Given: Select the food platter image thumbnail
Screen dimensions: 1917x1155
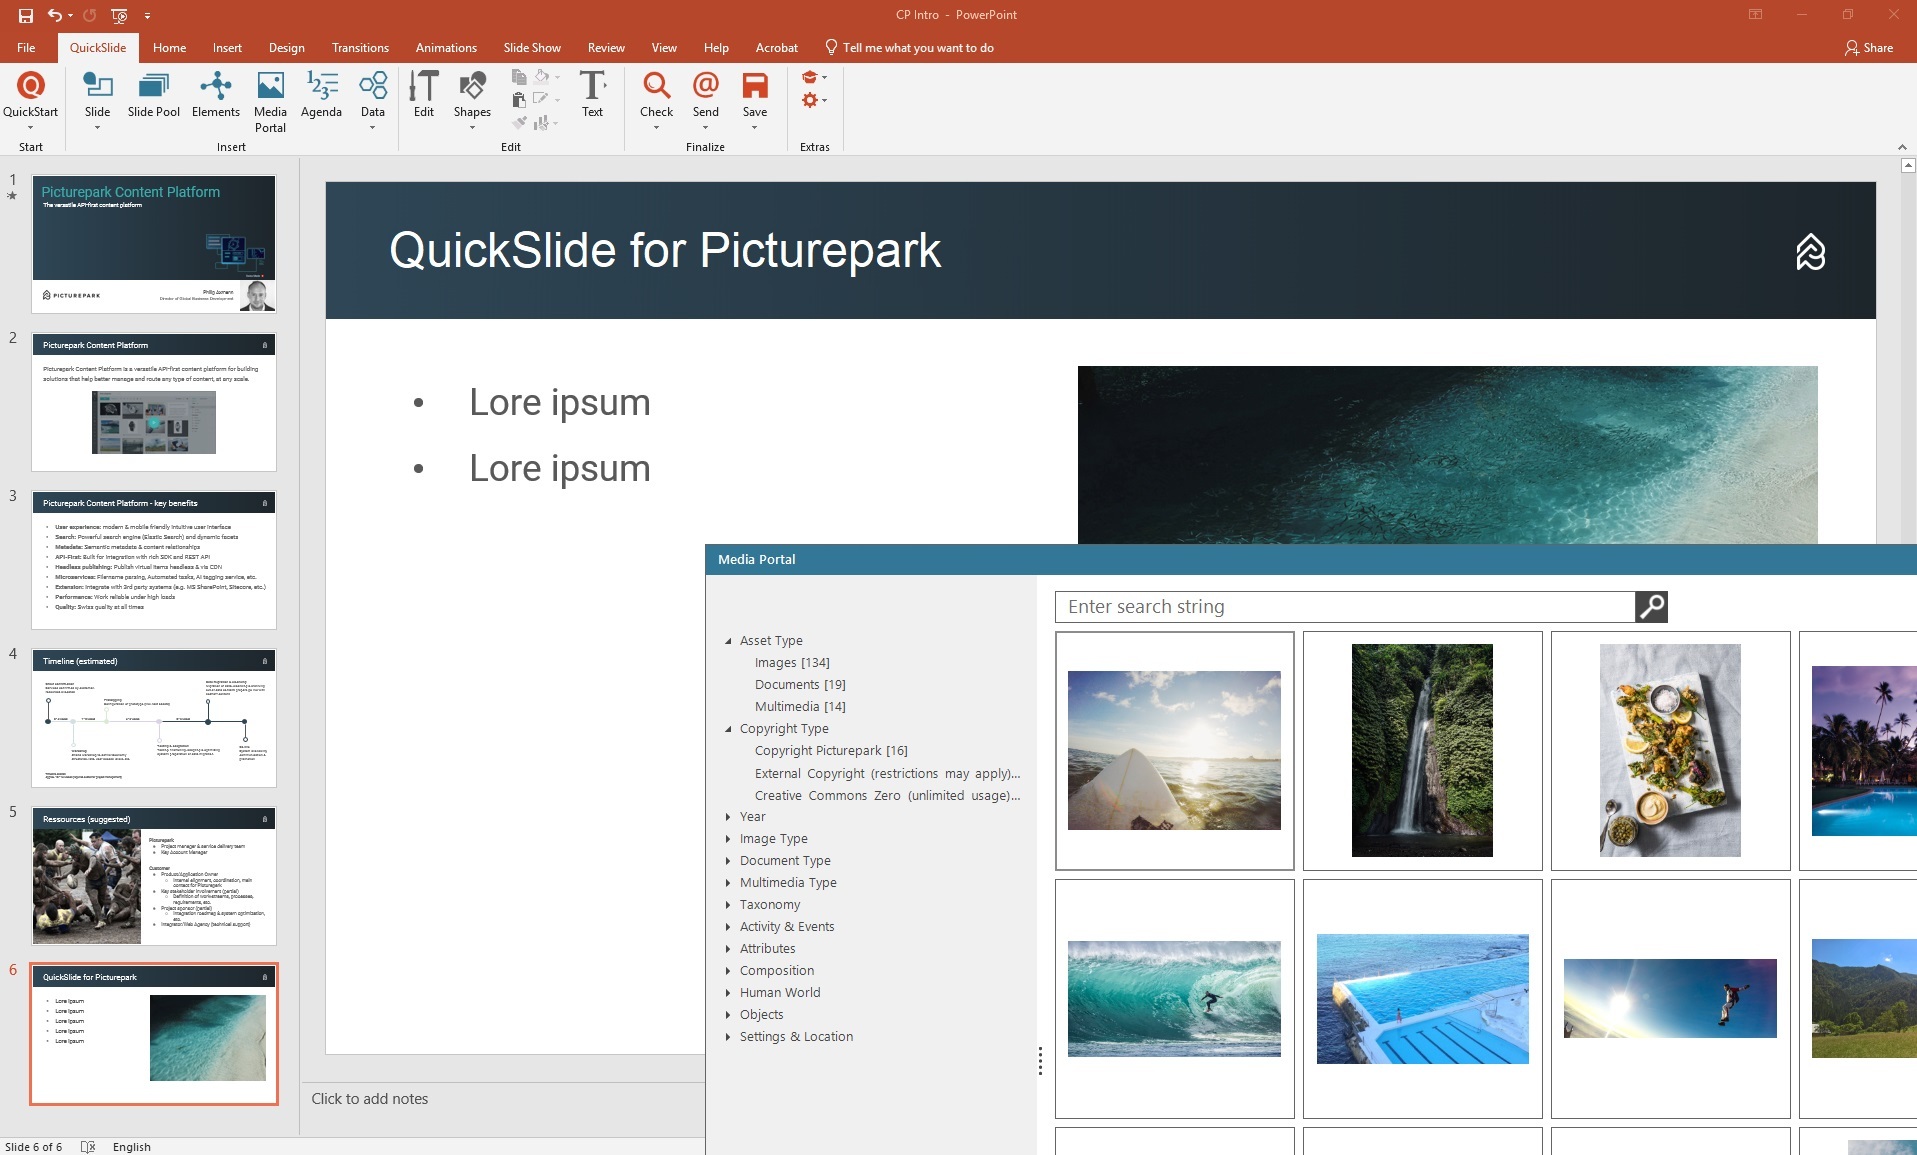Looking at the screenshot, I should pos(1670,750).
